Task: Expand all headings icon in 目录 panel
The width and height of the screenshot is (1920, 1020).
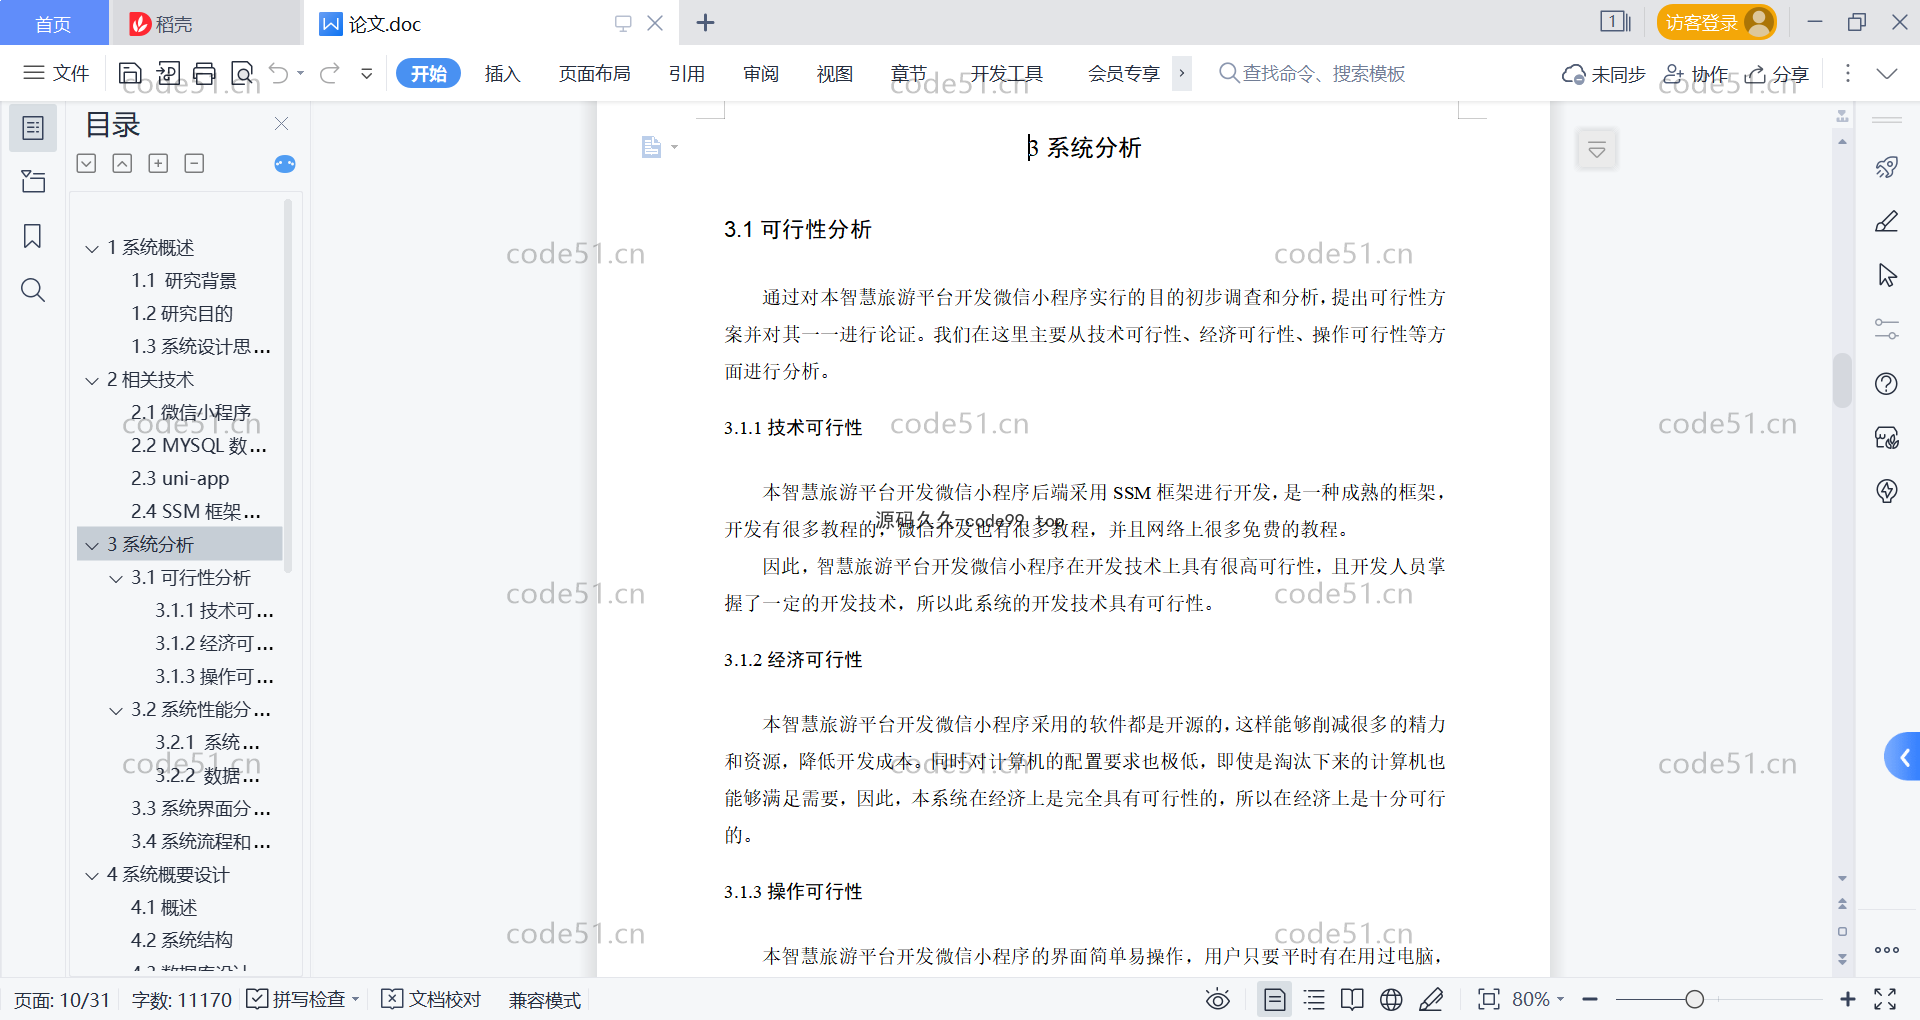Action: tap(87, 163)
